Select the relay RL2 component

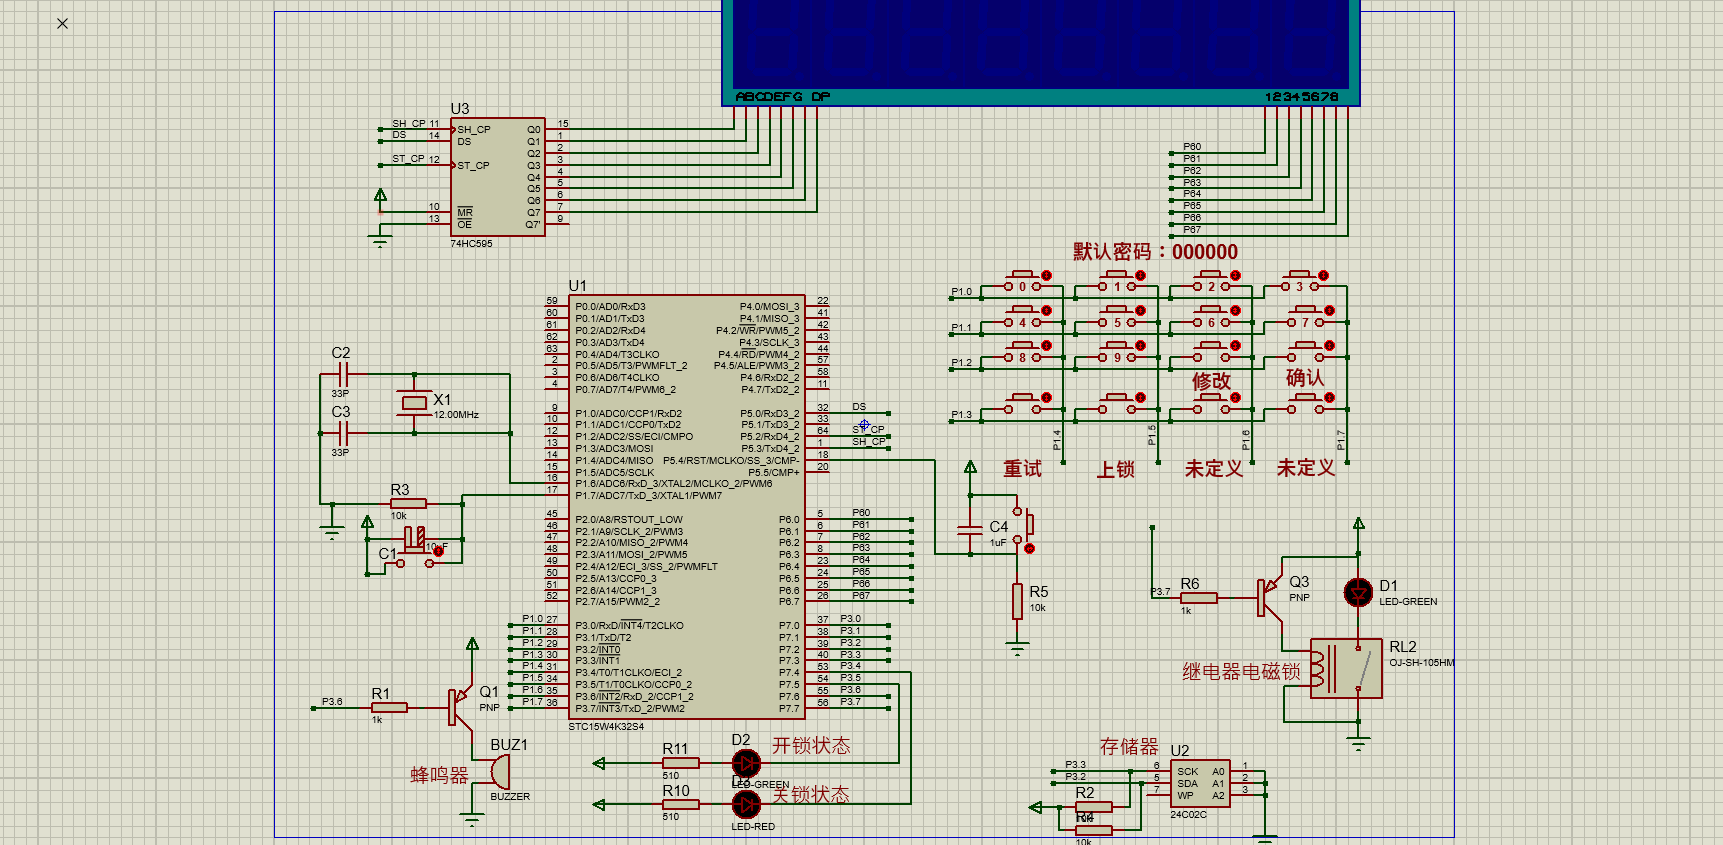pyautogui.click(x=1346, y=669)
